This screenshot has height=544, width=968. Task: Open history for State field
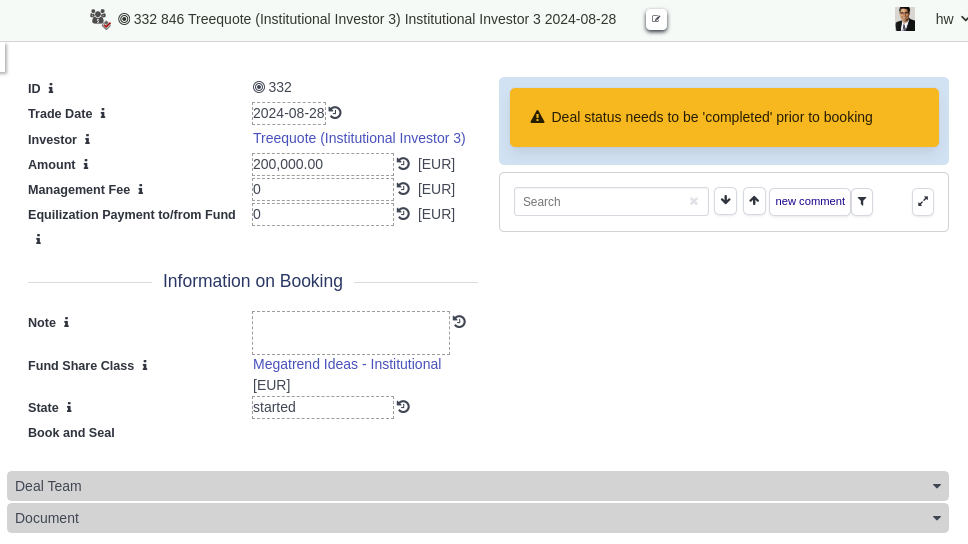point(403,407)
